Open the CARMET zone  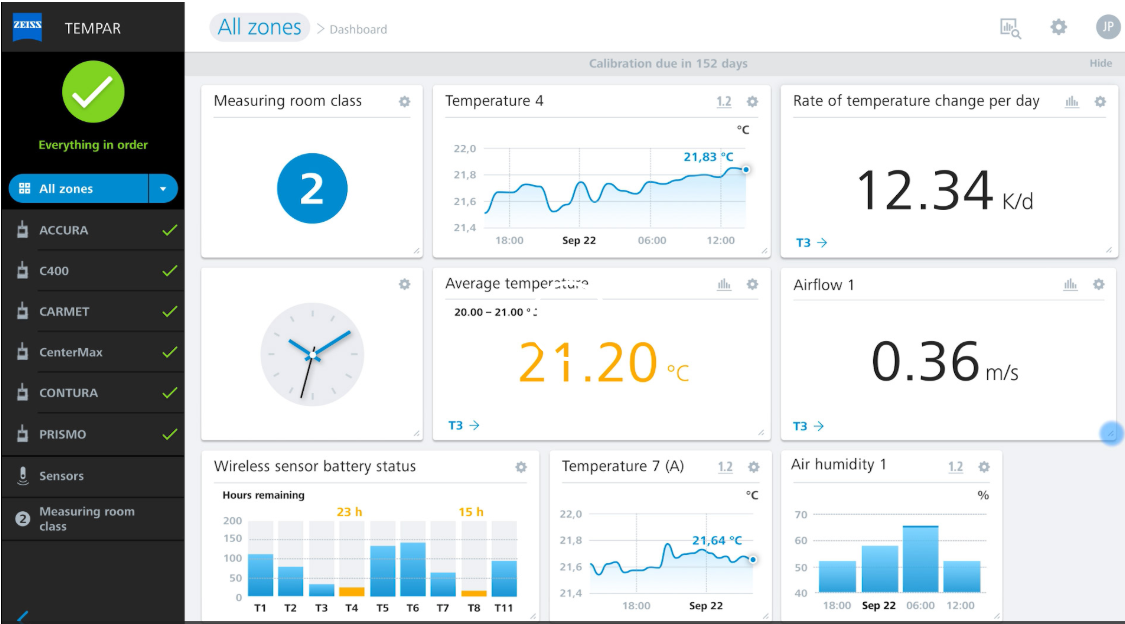(93, 312)
